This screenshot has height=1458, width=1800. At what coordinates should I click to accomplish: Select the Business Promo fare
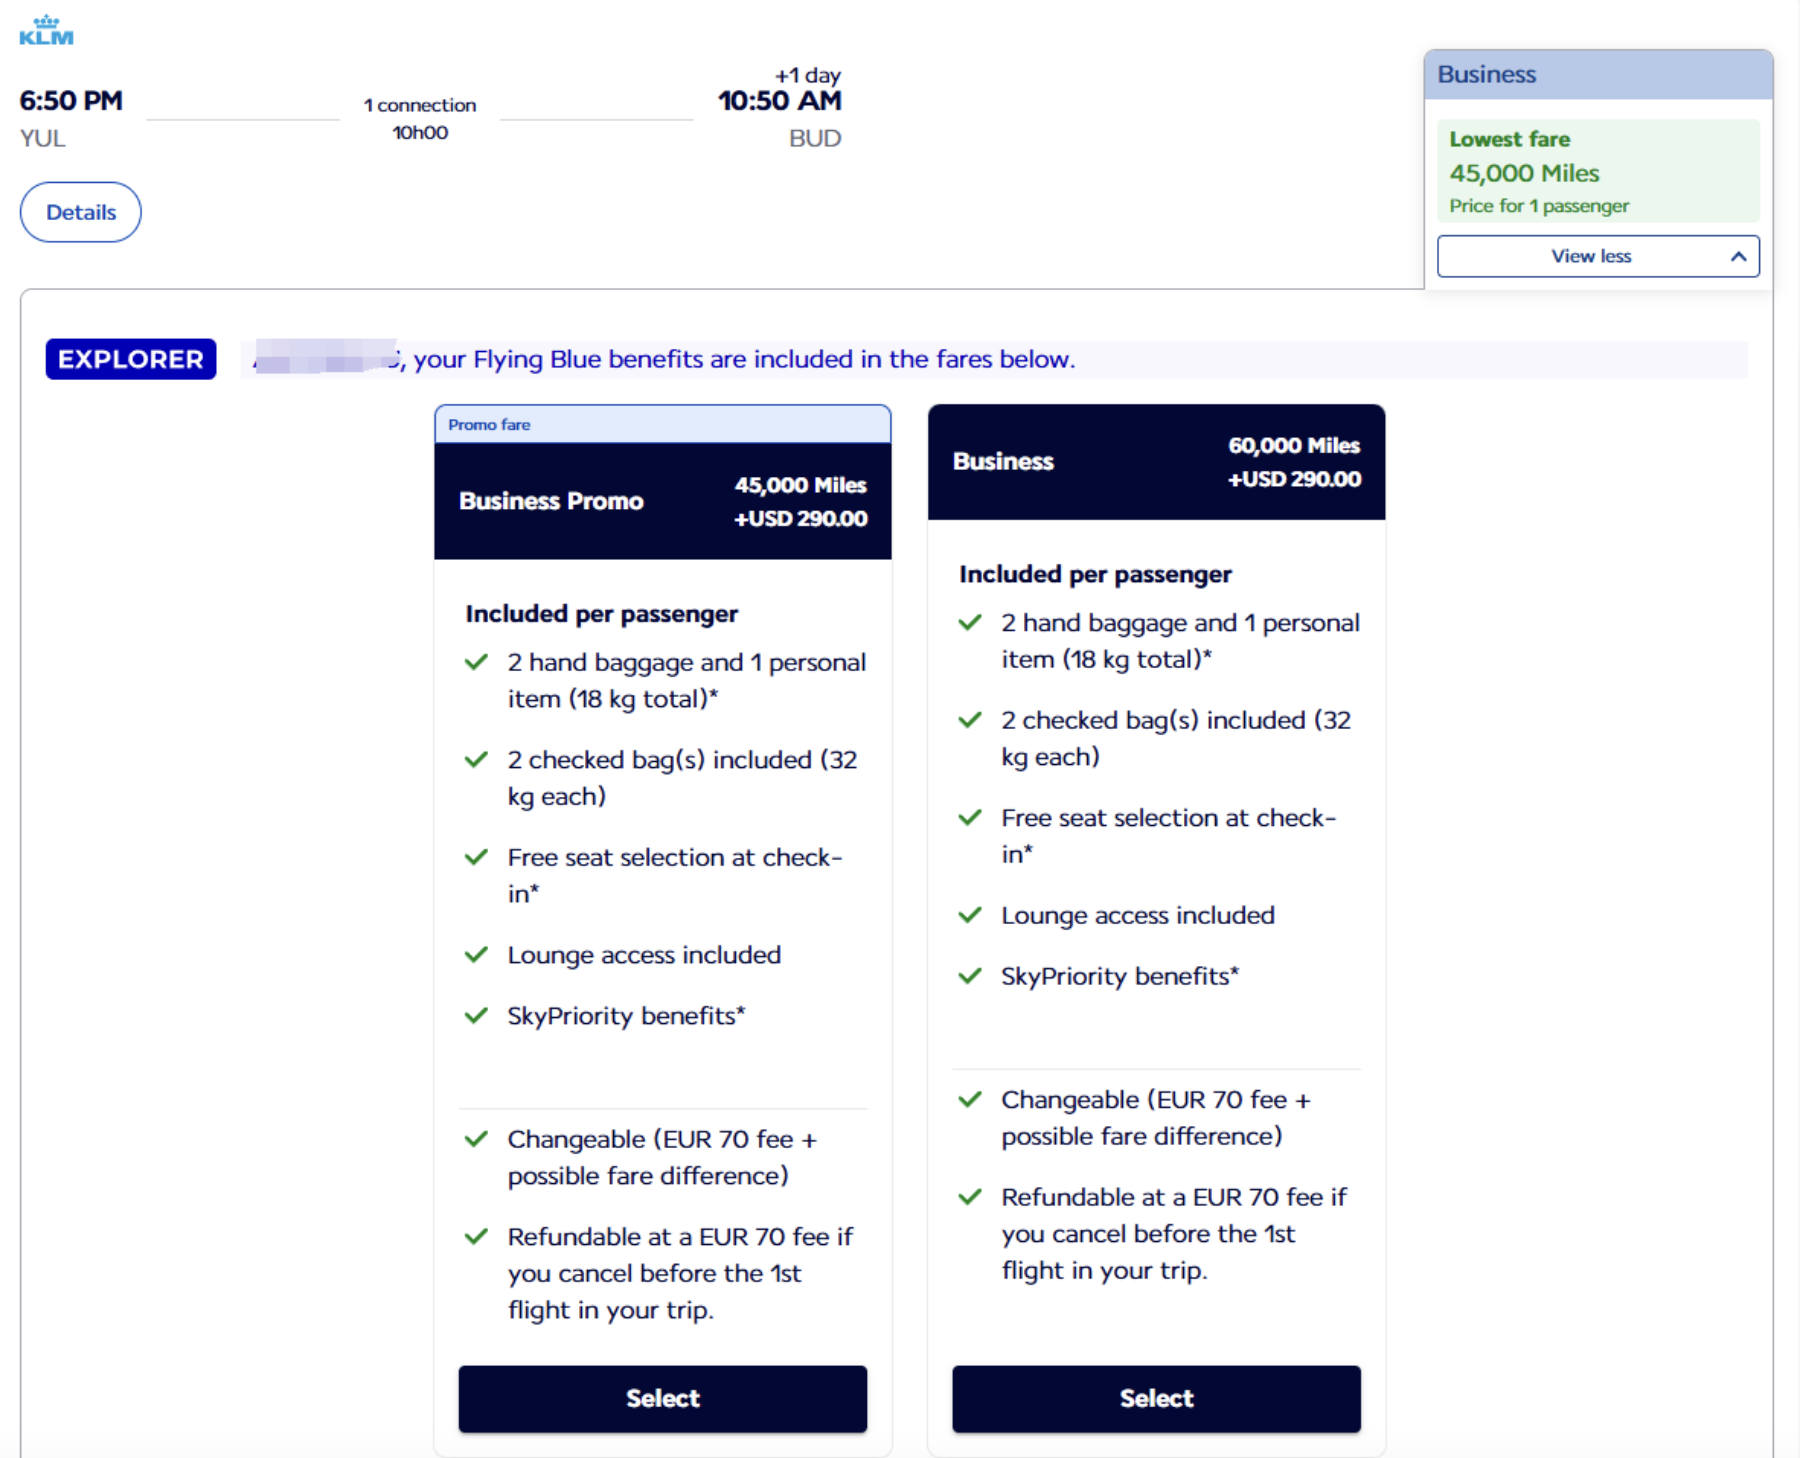(662, 1398)
